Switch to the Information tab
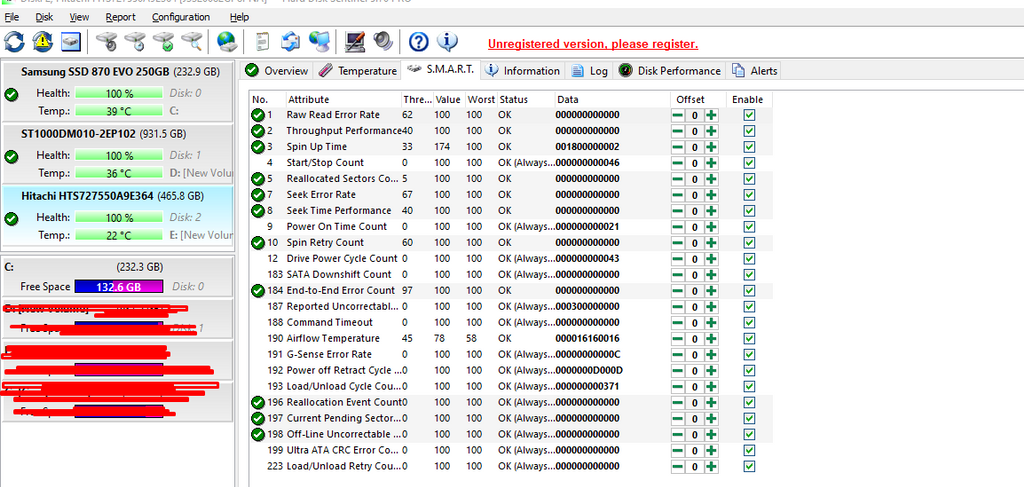The image size is (1024, 487). point(523,71)
